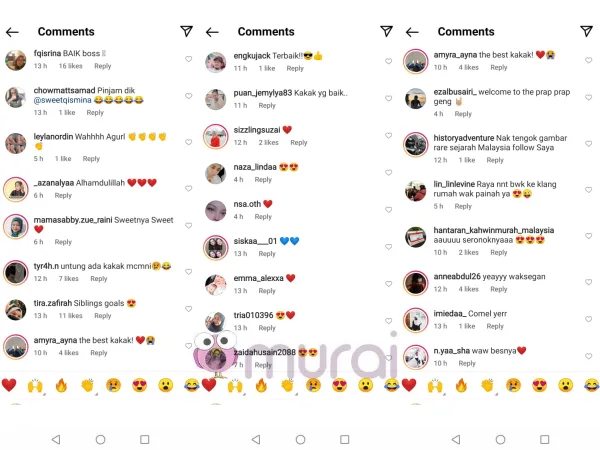Tap back arrow in right Comments panel

coord(412,32)
